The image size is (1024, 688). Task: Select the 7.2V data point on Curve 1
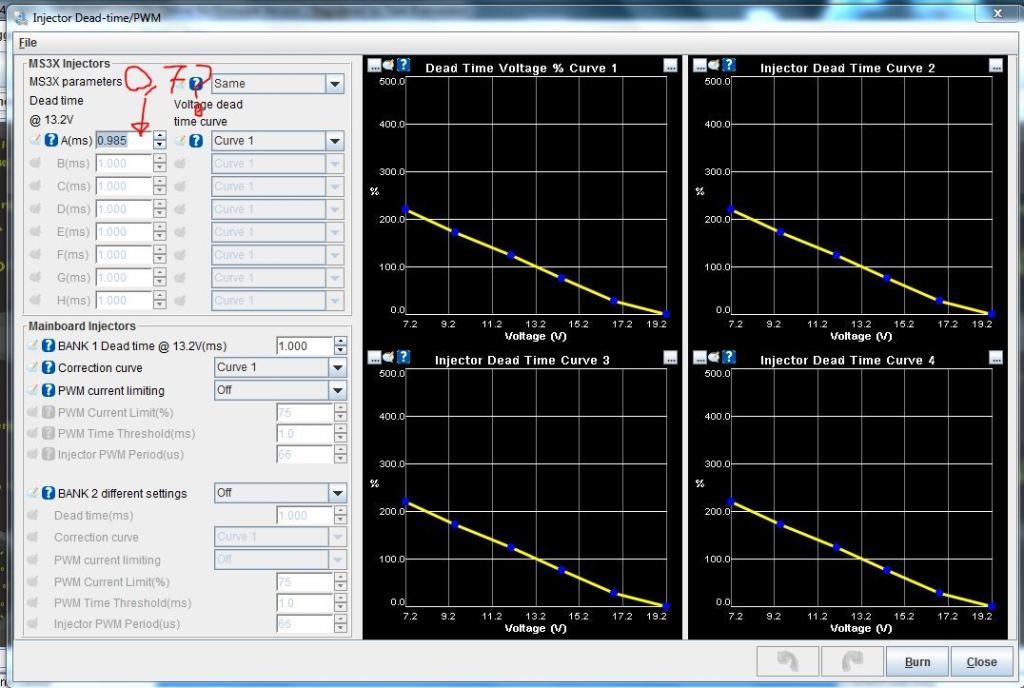(405, 209)
